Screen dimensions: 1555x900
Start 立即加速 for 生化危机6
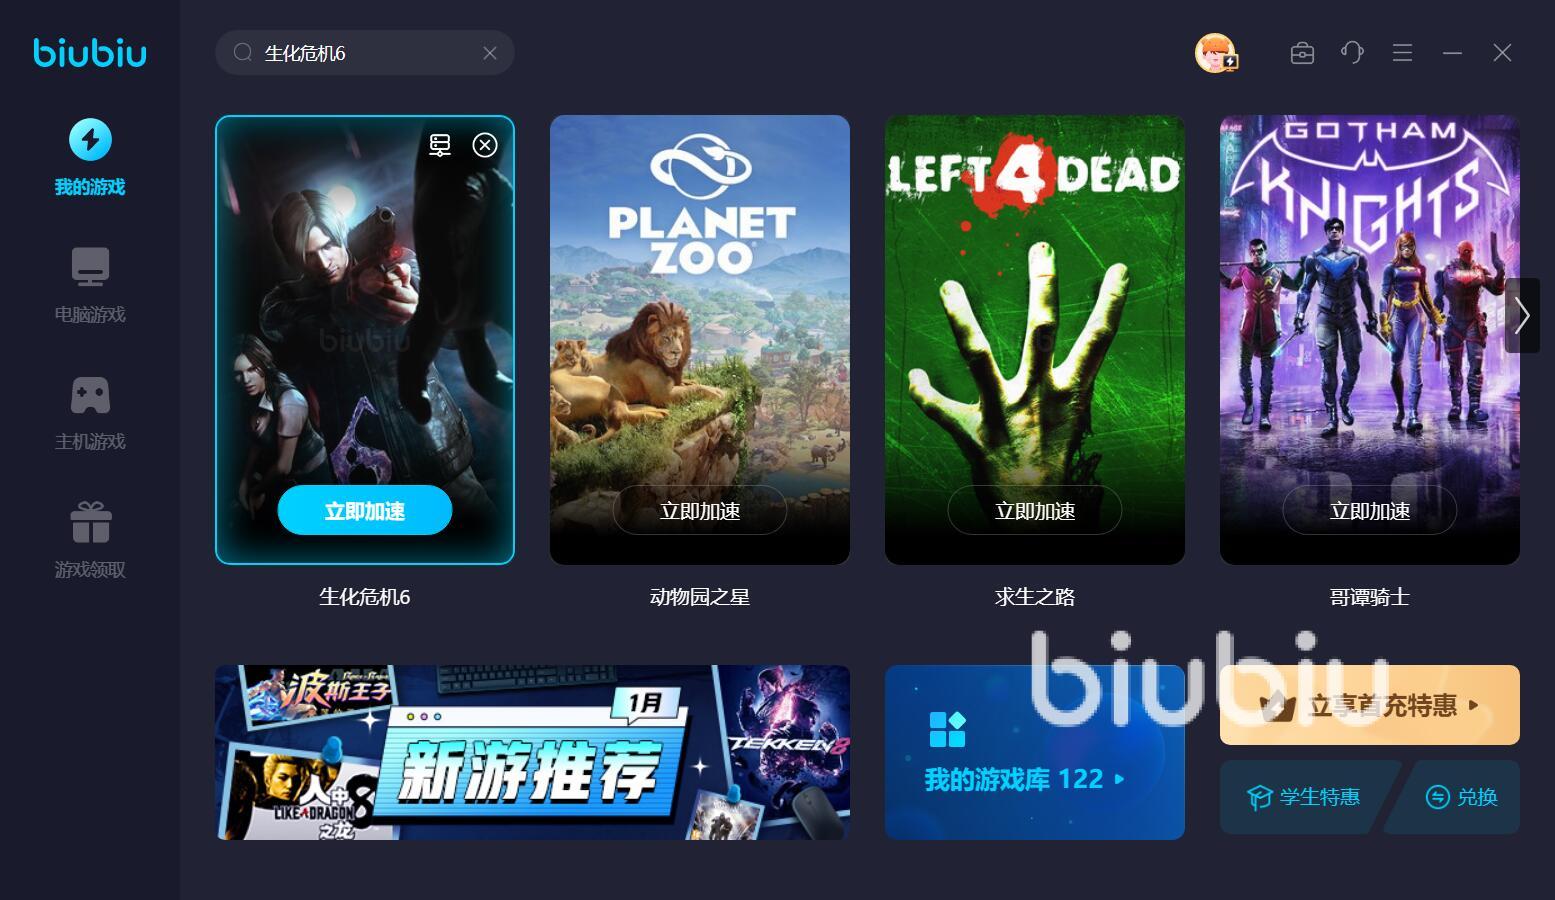[365, 511]
